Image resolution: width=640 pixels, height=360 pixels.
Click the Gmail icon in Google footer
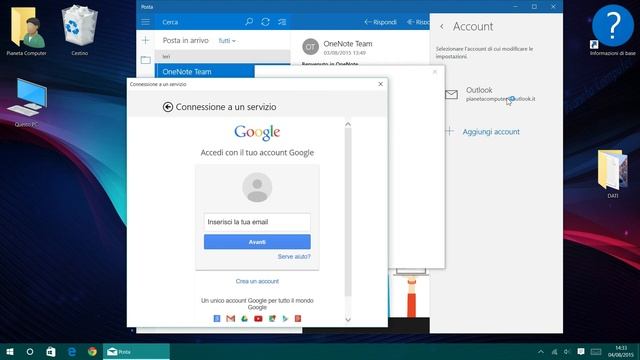231,318
